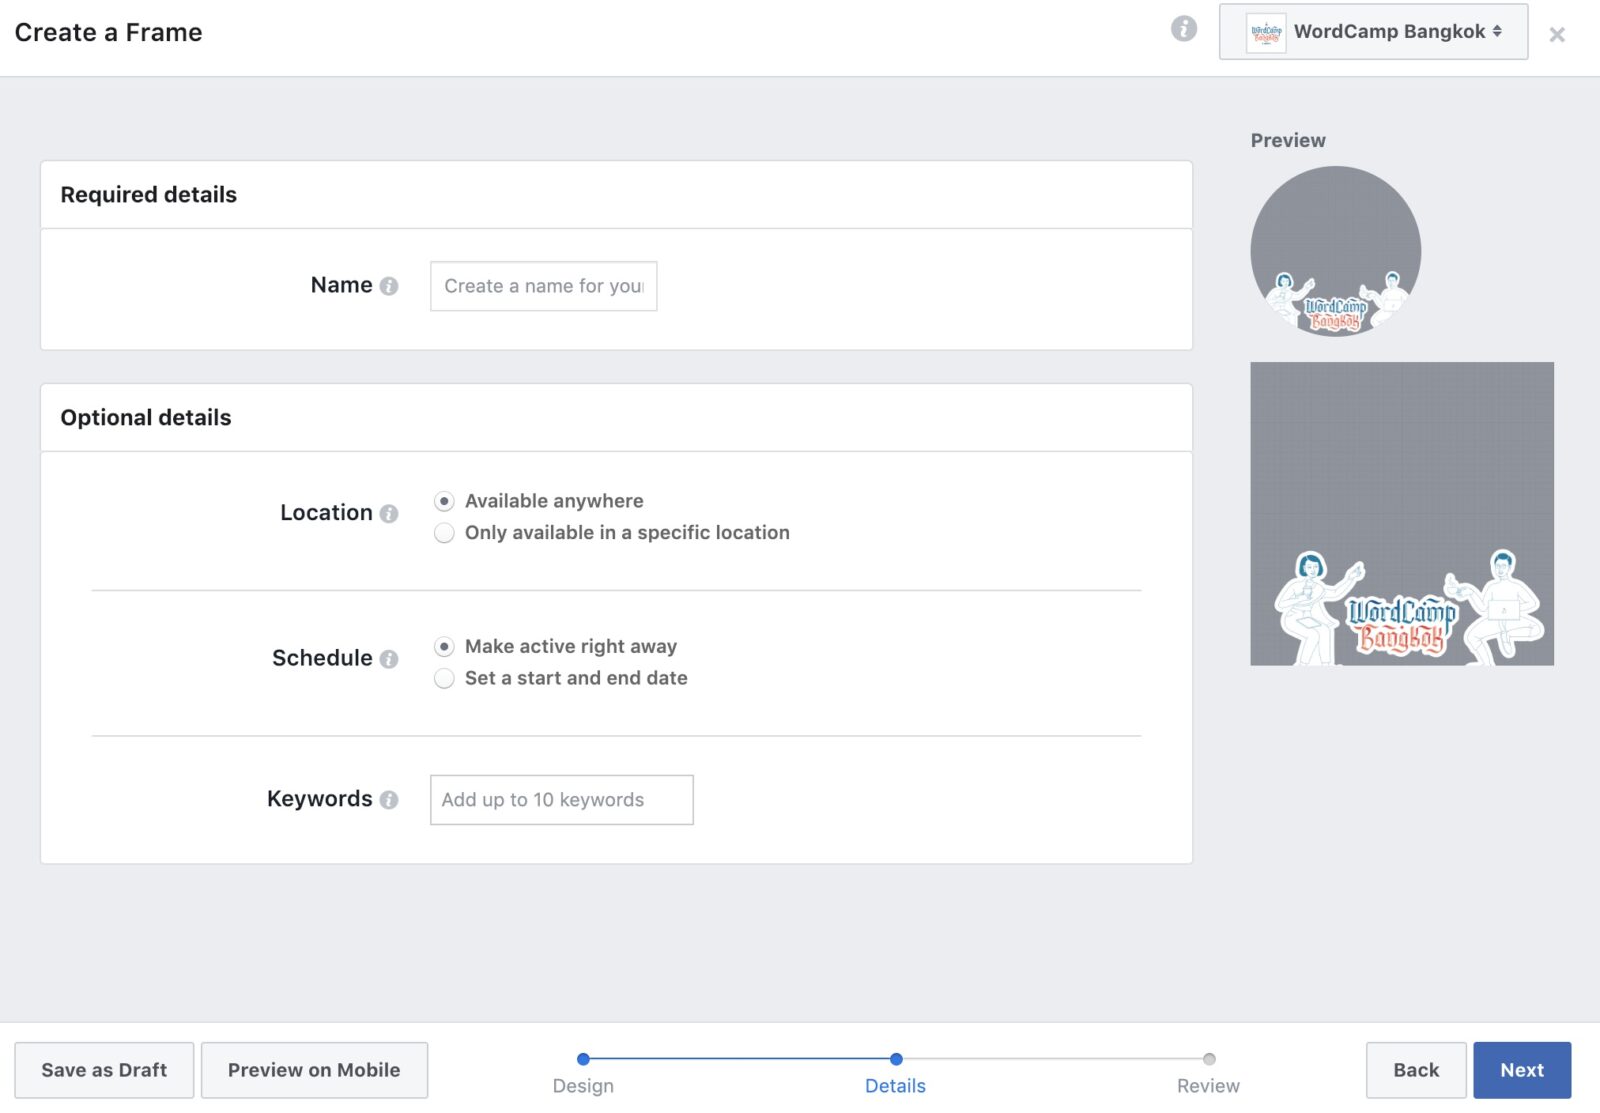Select Available anywhere location option
The image size is (1600, 1113).
(445, 501)
